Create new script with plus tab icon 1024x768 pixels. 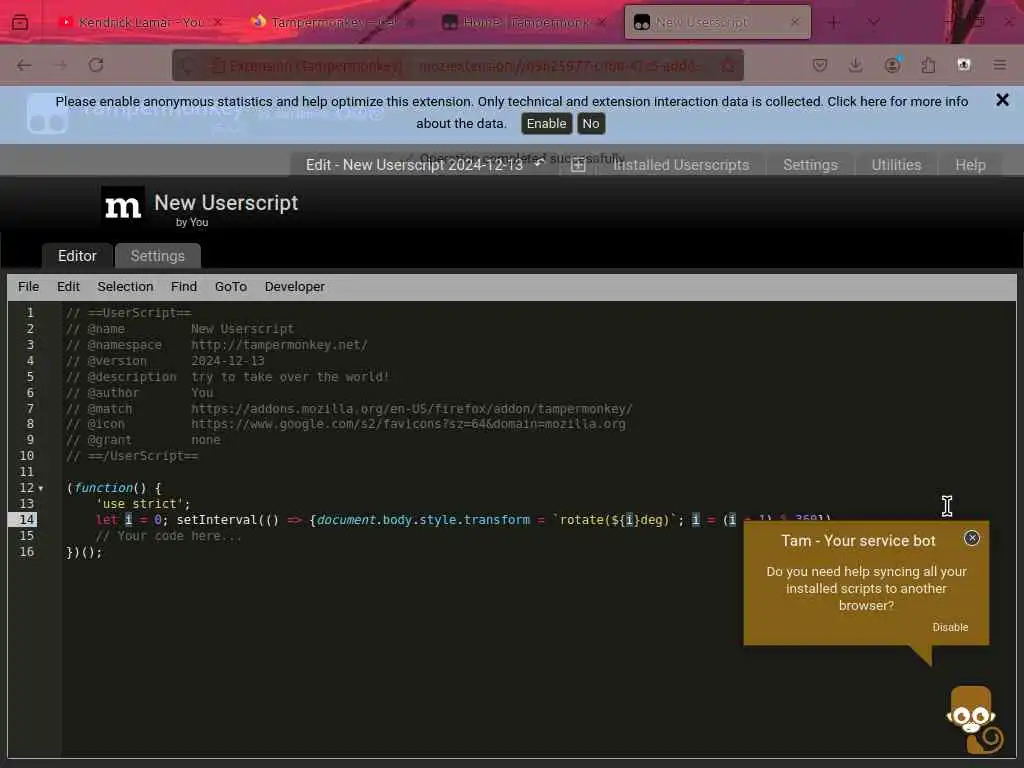(578, 165)
